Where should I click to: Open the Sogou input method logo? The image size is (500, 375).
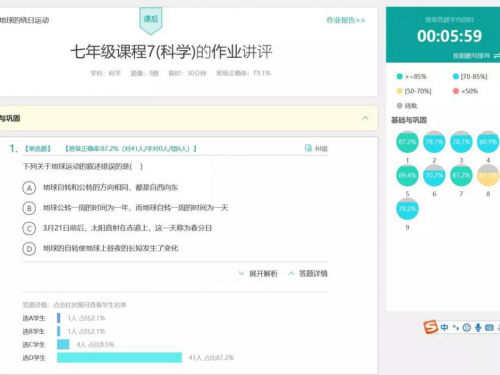coord(431,327)
